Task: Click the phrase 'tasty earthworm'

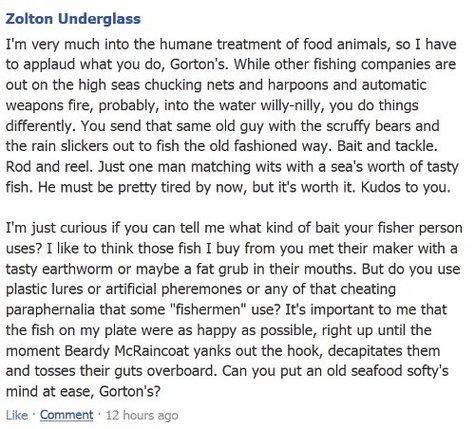Action: 59,269
